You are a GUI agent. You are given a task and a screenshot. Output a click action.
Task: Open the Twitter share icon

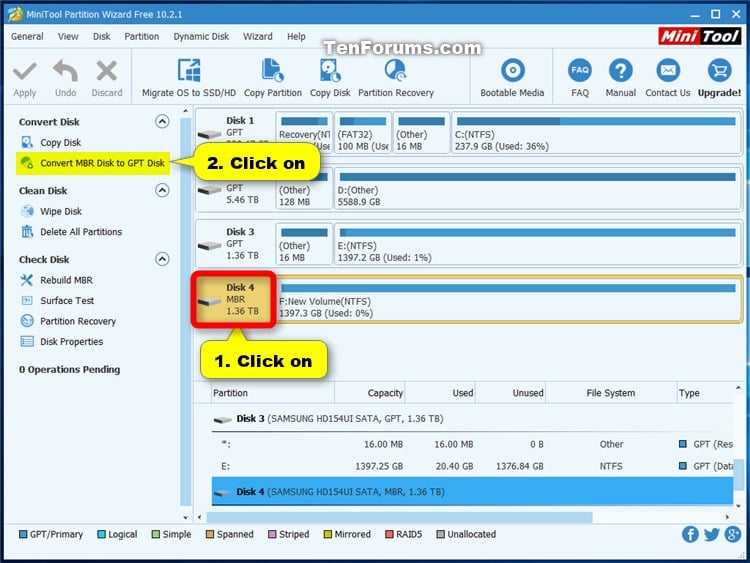point(711,534)
